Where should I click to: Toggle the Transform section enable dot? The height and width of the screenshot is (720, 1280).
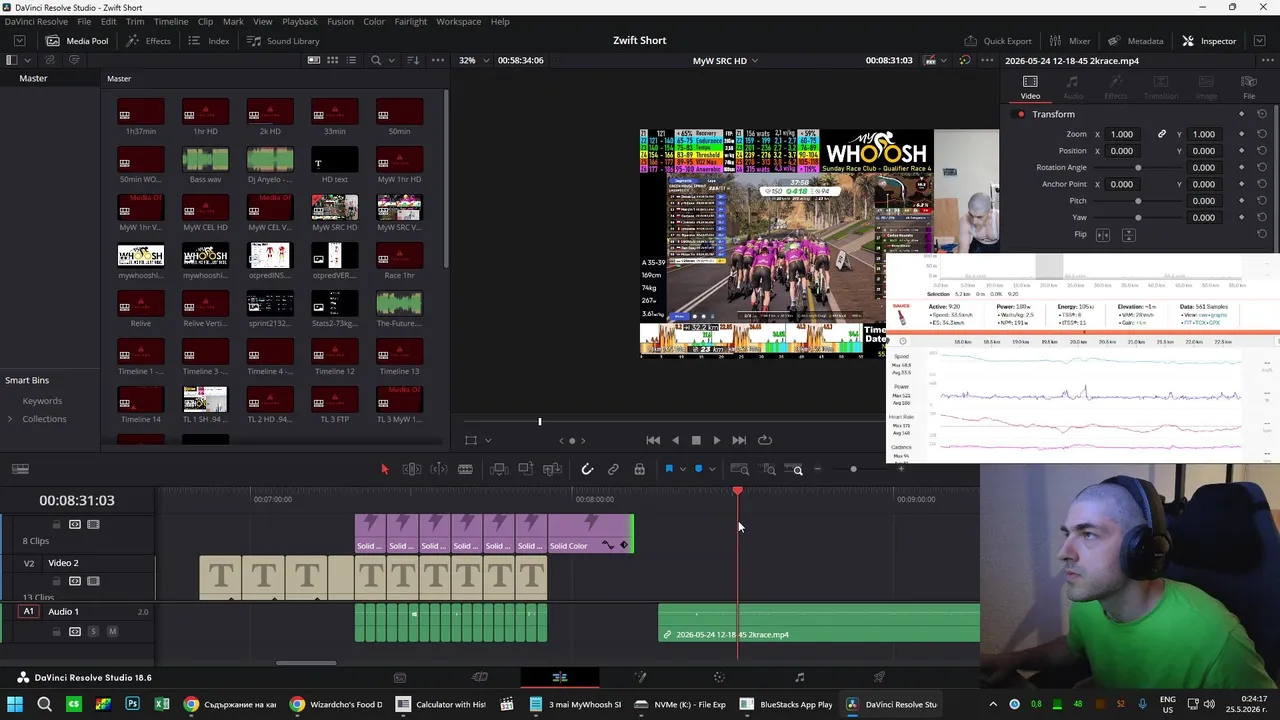(1020, 114)
